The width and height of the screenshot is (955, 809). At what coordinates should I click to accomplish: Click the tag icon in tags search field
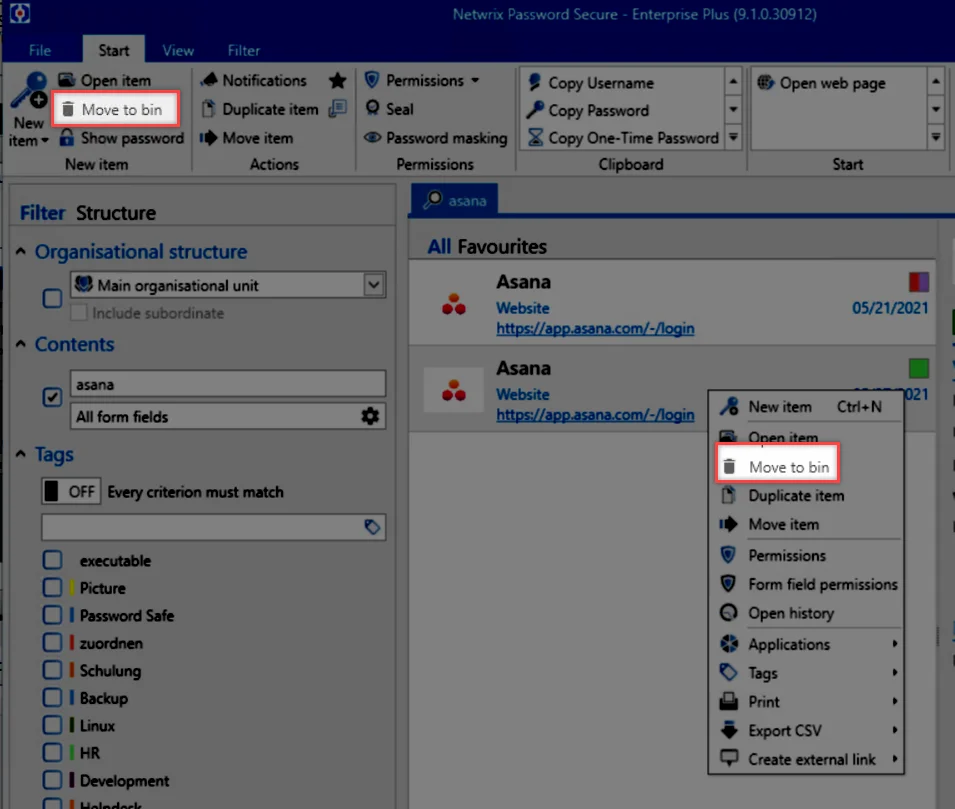[372, 527]
